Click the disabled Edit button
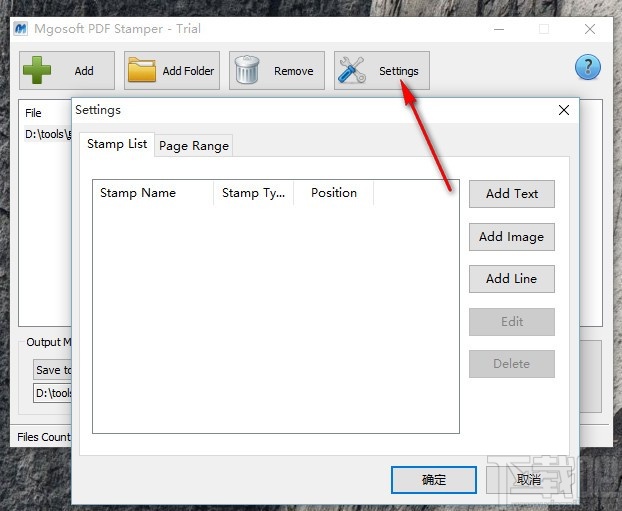Screen dimensions: 622x511 click(x=512, y=322)
